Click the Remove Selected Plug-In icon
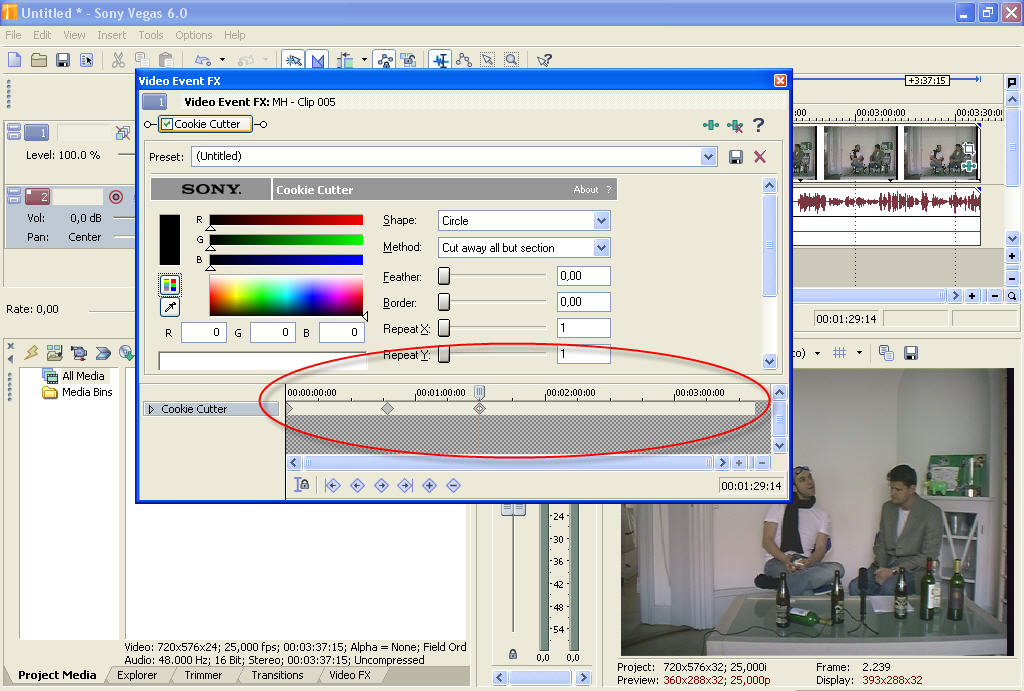 (735, 125)
